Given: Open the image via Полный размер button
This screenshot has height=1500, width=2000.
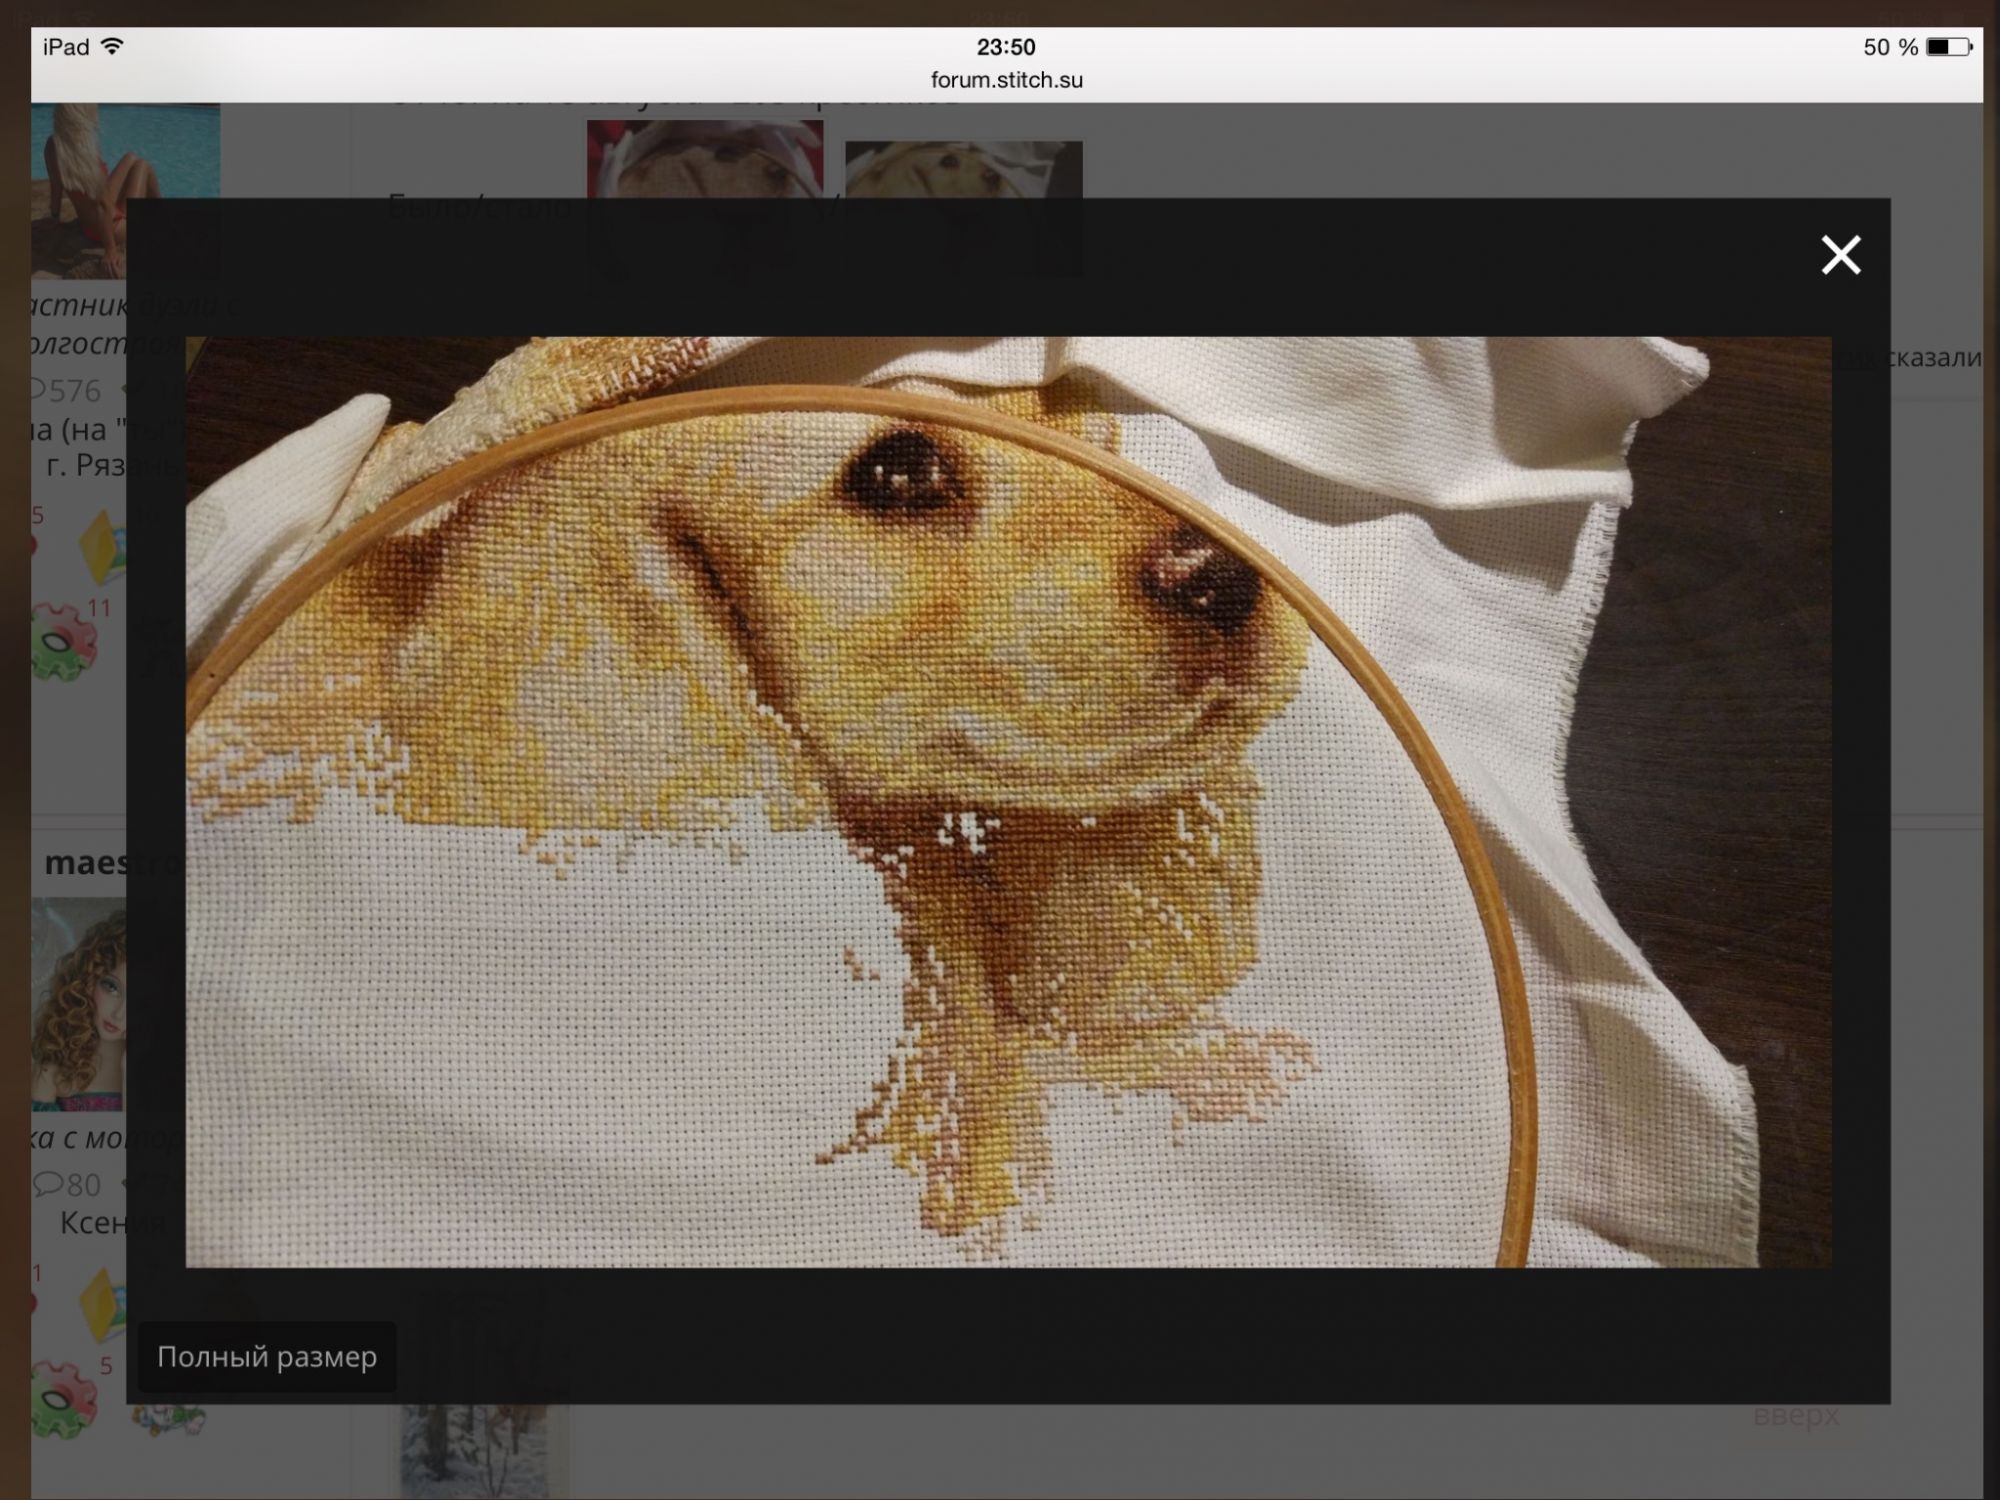Looking at the screenshot, I should tap(267, 1357).
